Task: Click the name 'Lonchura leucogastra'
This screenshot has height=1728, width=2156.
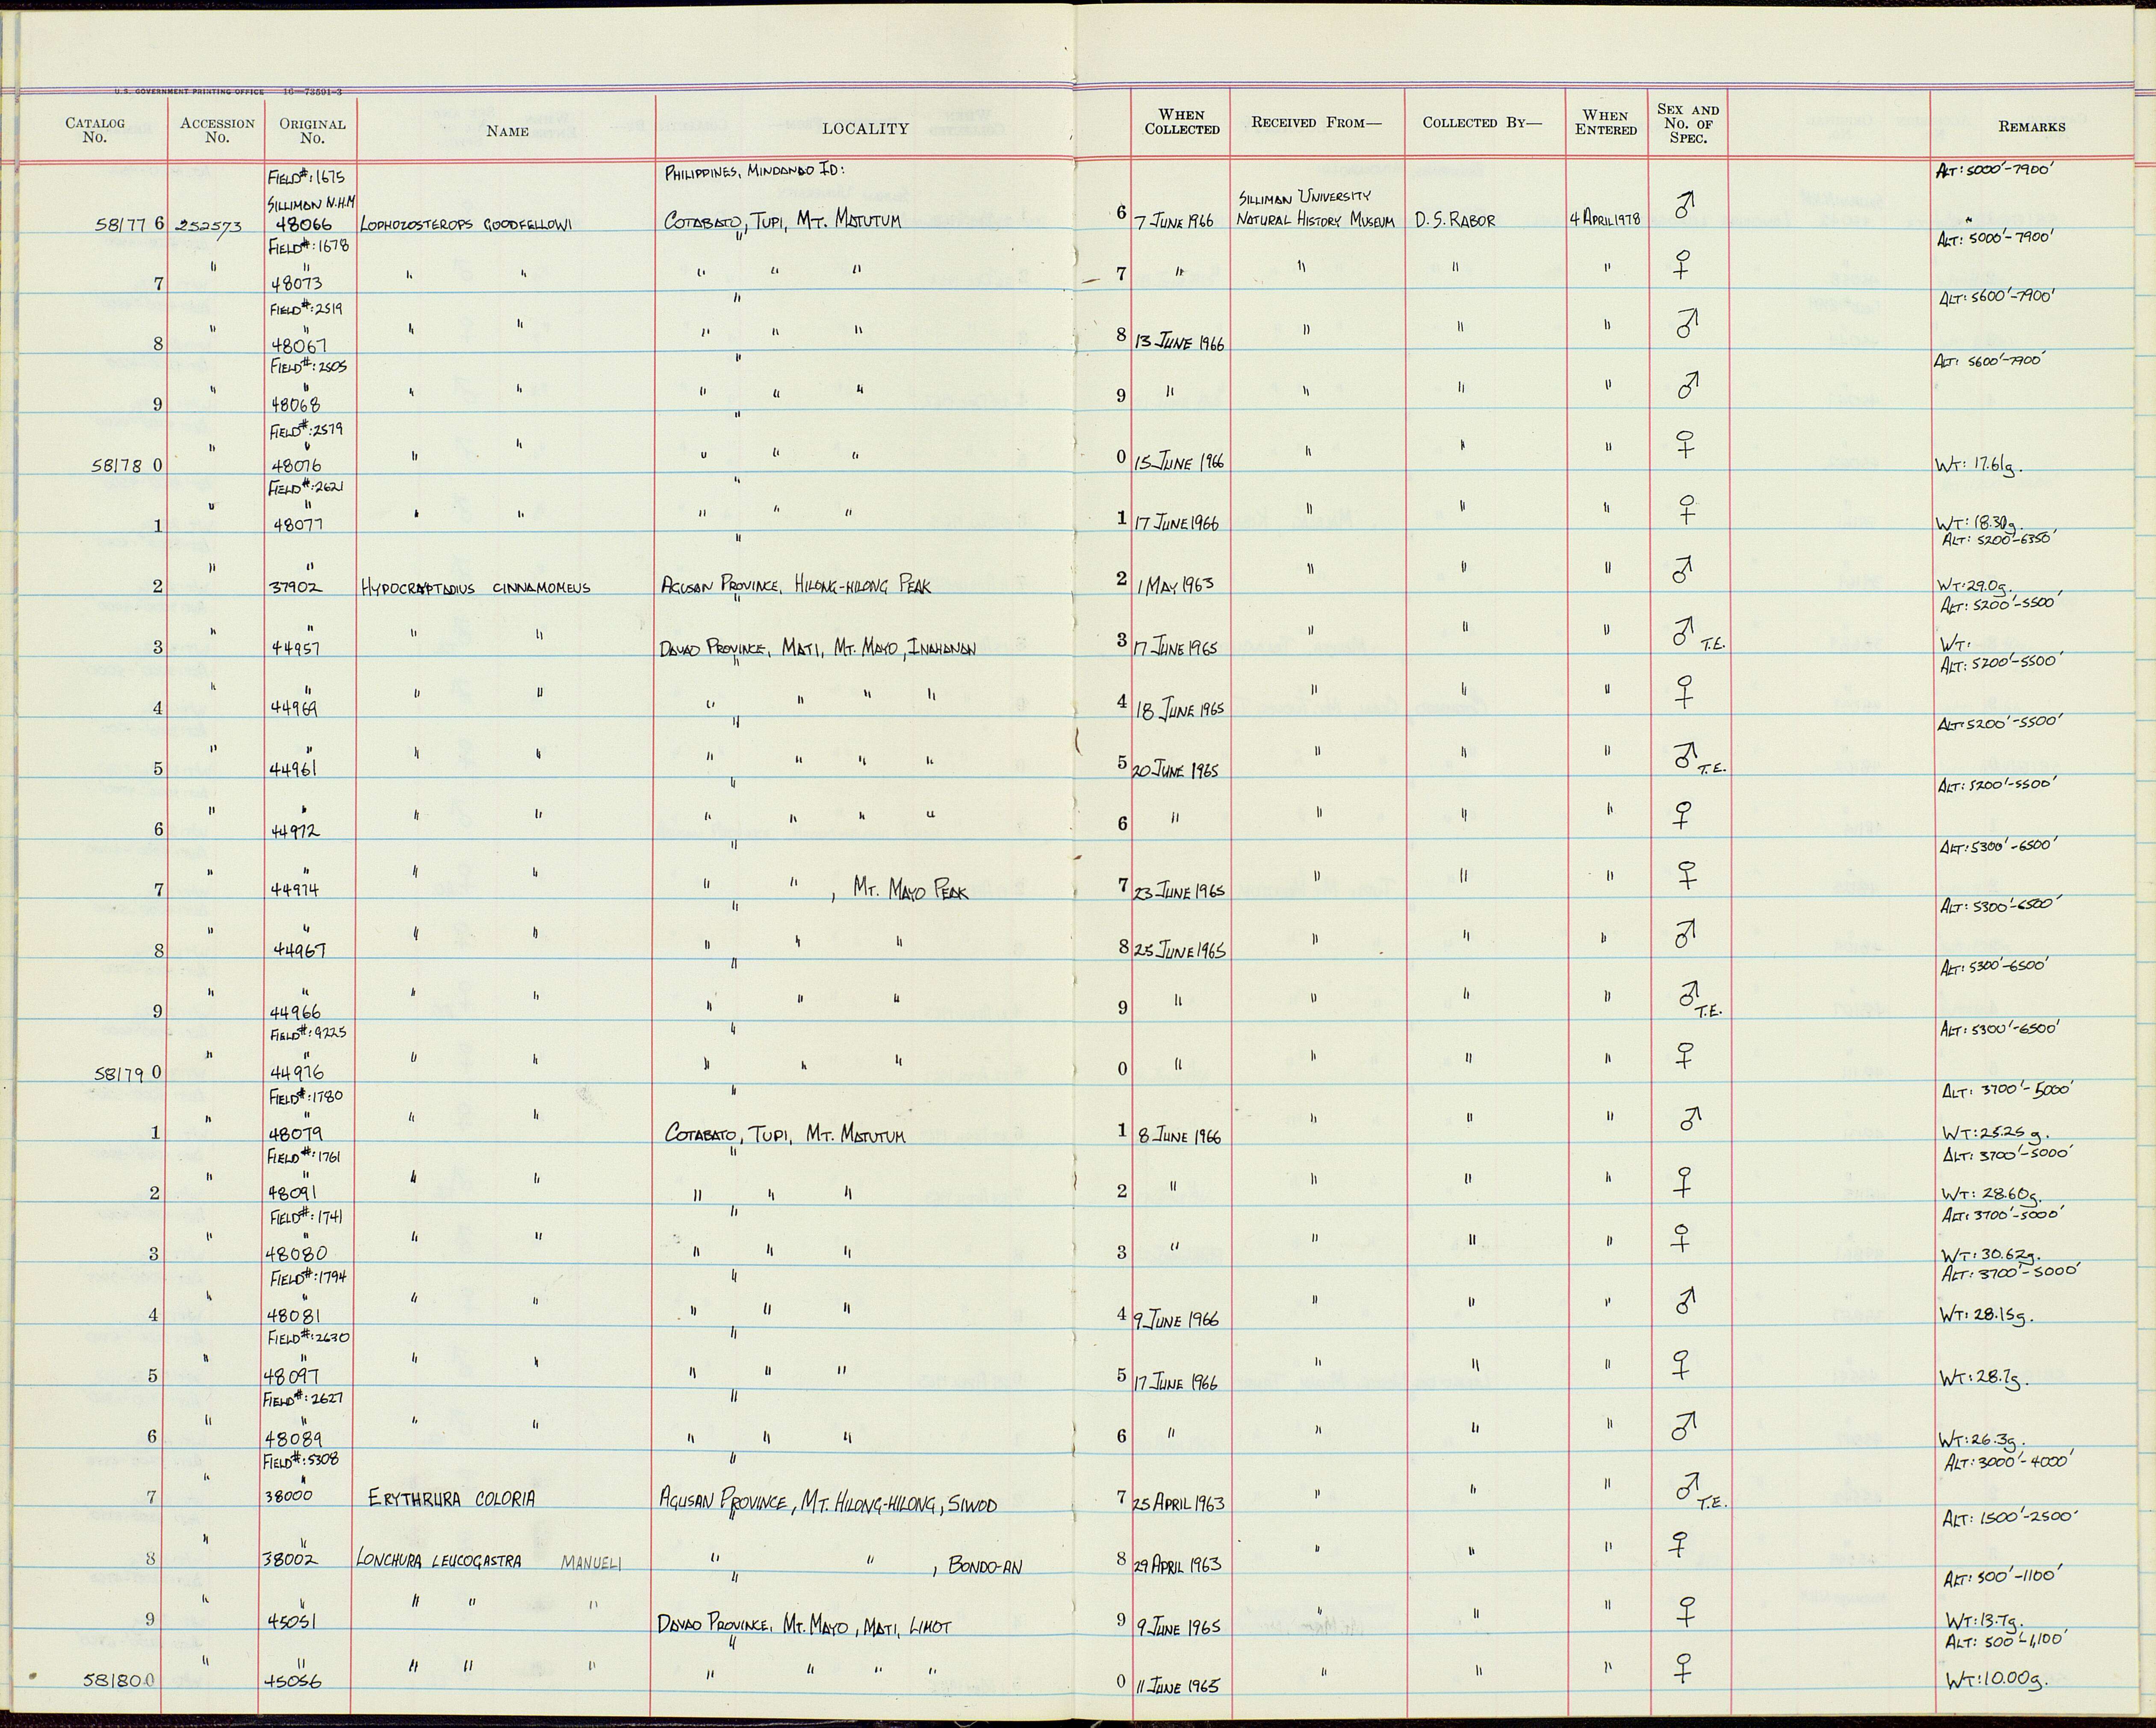Action: [x=439, y=1560]
